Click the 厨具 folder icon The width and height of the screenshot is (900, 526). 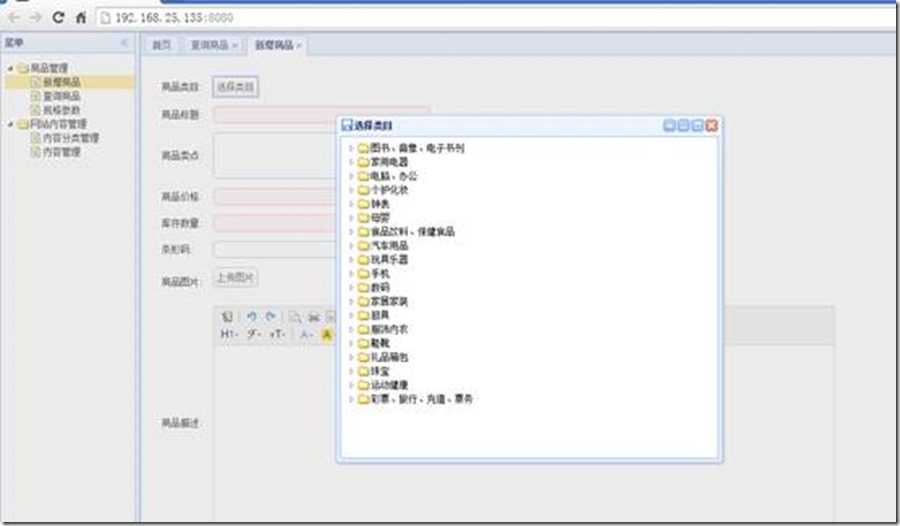[x=363, y=315]
